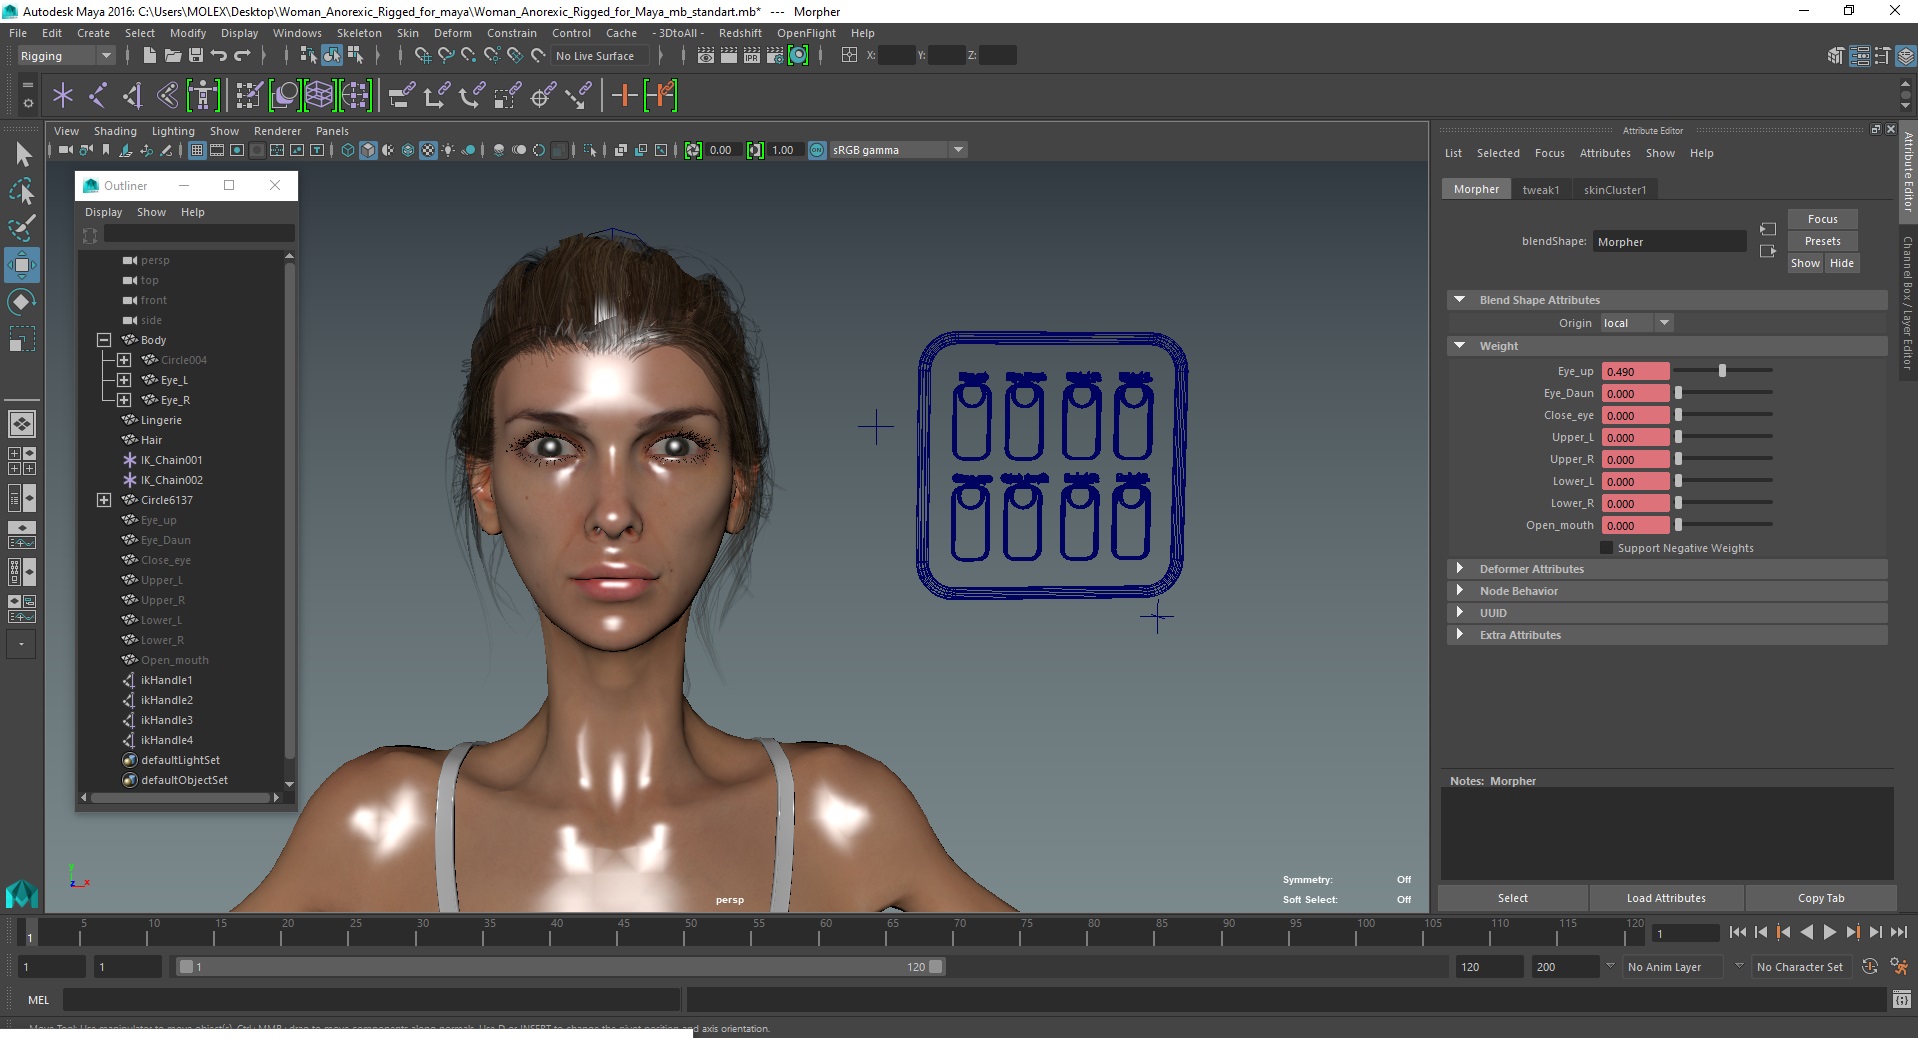This screenshot has width=1918, height=1038.
Task: Click the New Scene icon
Action: (149, 55)
